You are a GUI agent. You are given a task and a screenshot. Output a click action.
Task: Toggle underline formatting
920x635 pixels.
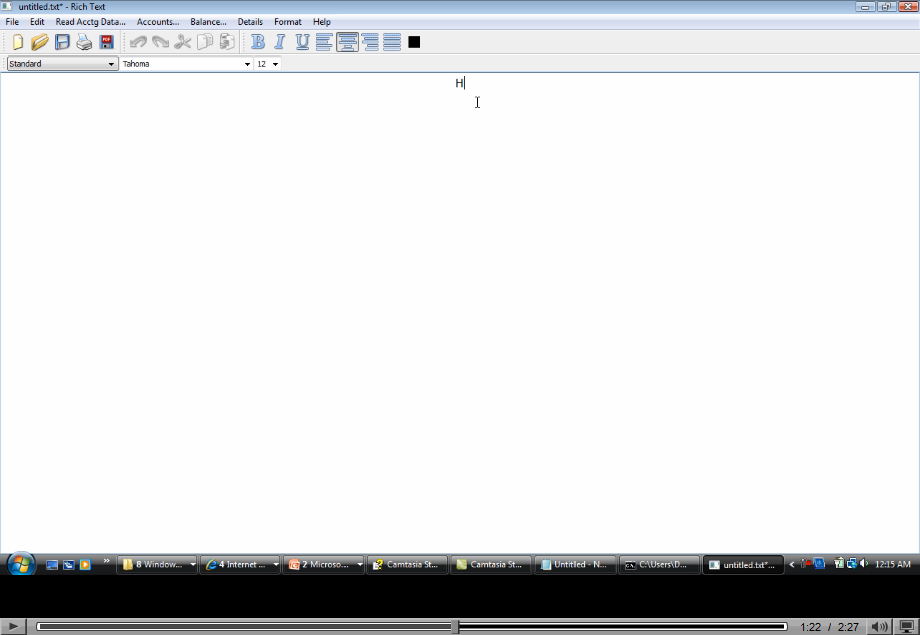[302, 42]
